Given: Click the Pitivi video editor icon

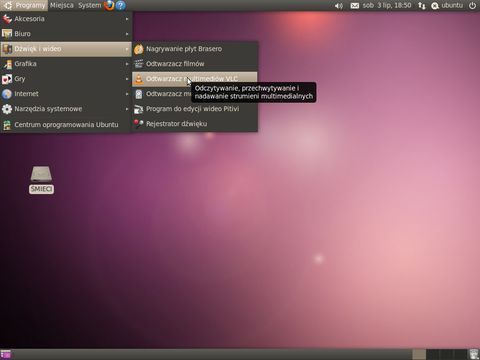Looking at the screenshot, I should tap(138, 109).
